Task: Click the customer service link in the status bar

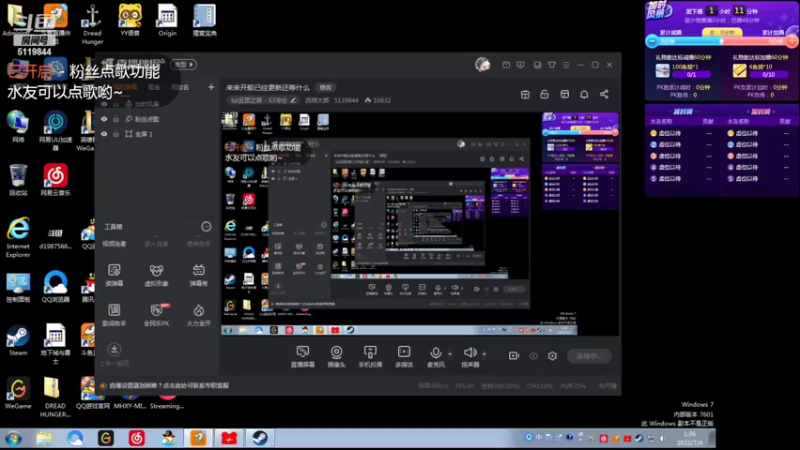Action: 169,386
